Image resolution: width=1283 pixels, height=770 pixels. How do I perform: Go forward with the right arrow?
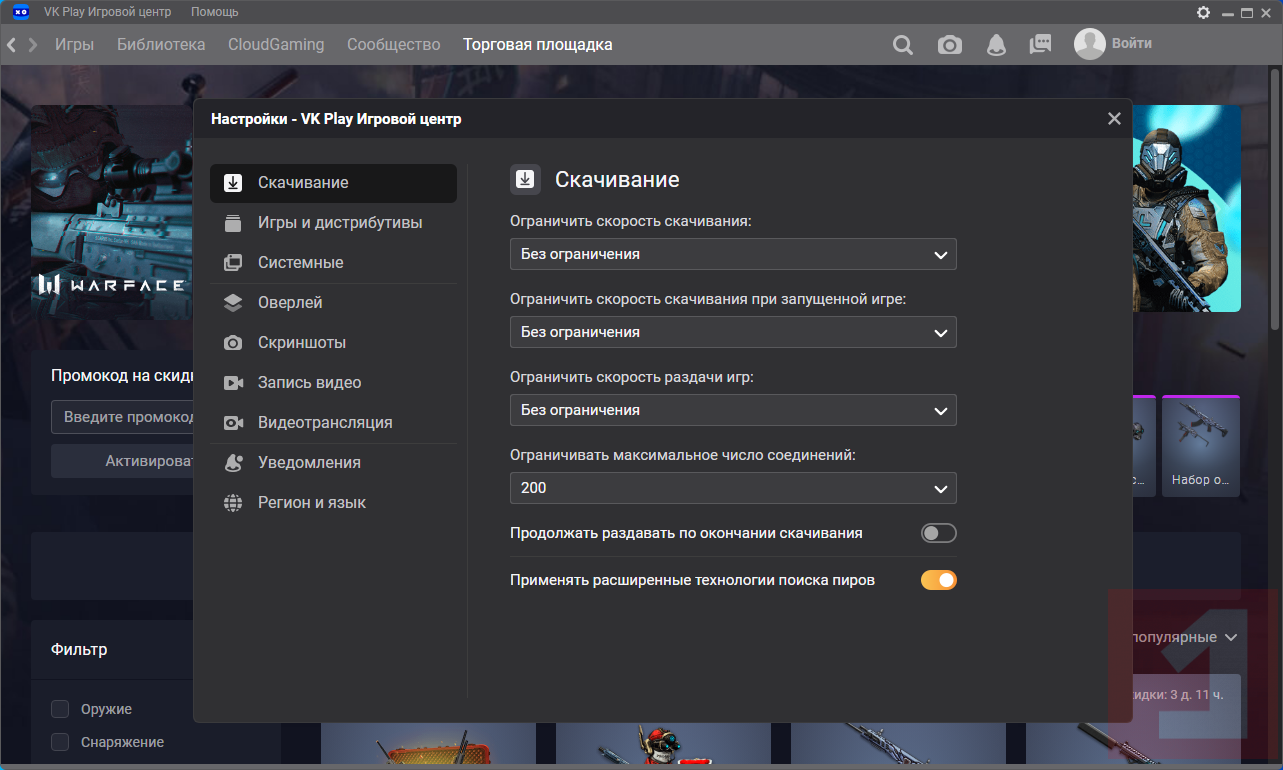click(x=33, y=45)
